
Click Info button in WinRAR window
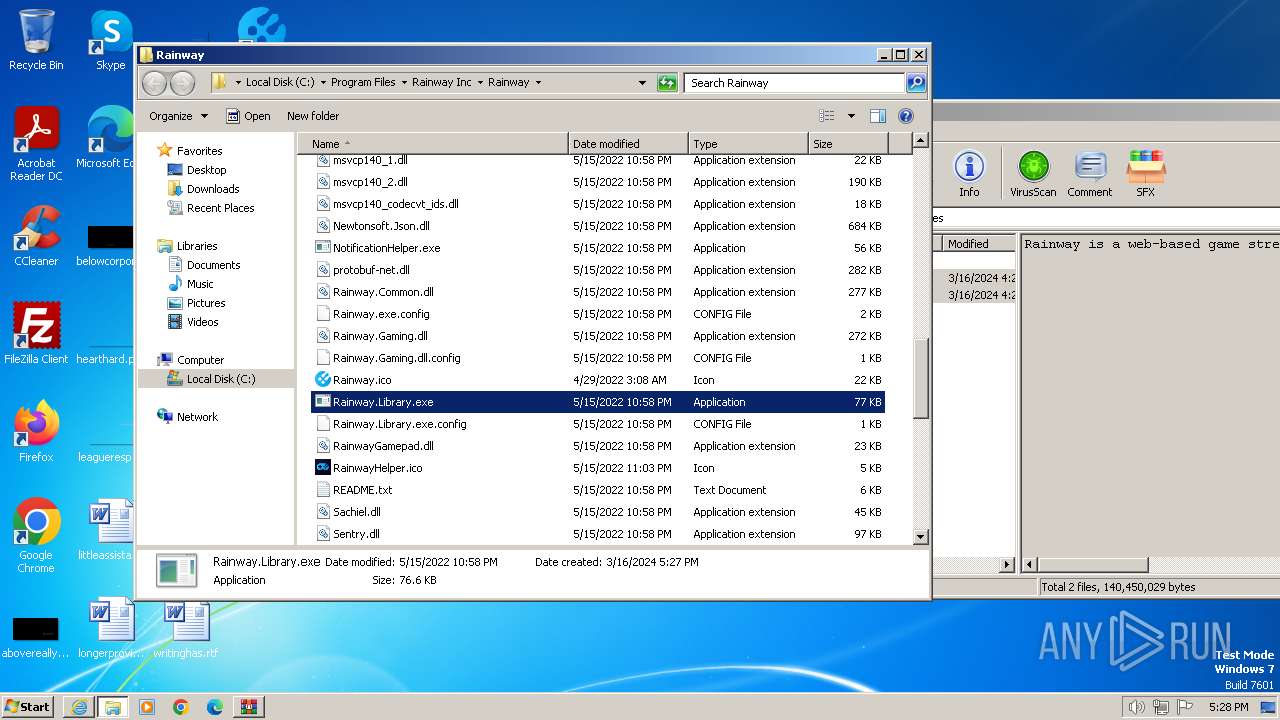coord(969,174)
